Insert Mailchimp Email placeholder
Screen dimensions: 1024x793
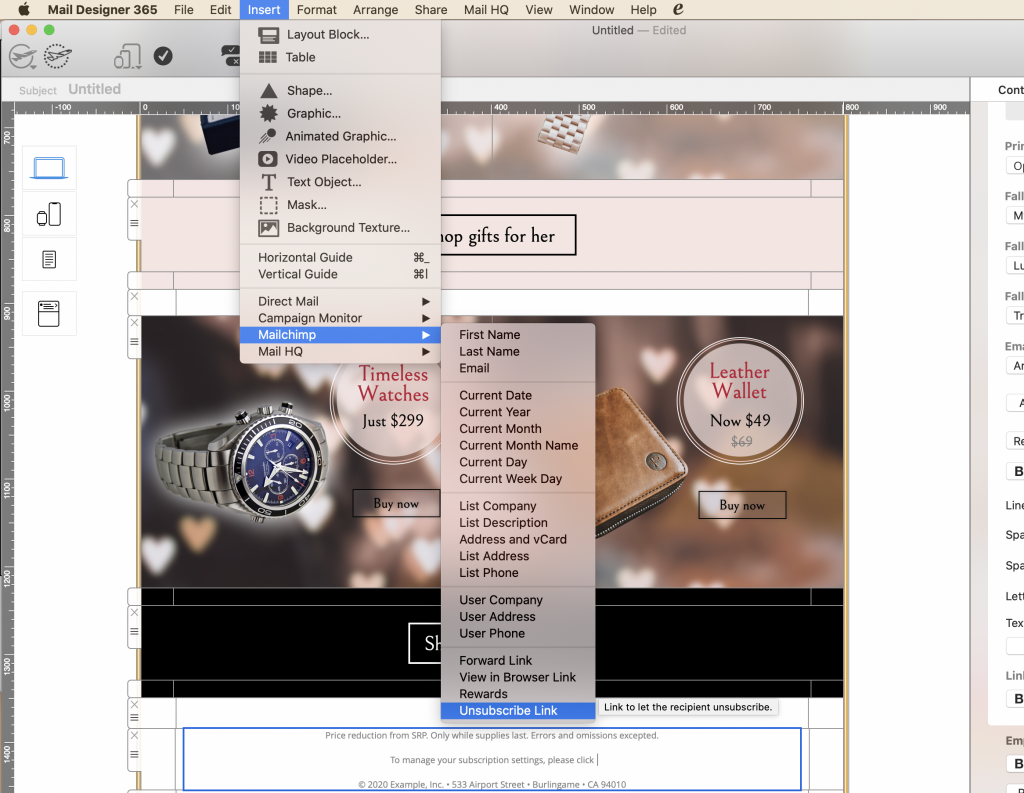click(518, 368)
